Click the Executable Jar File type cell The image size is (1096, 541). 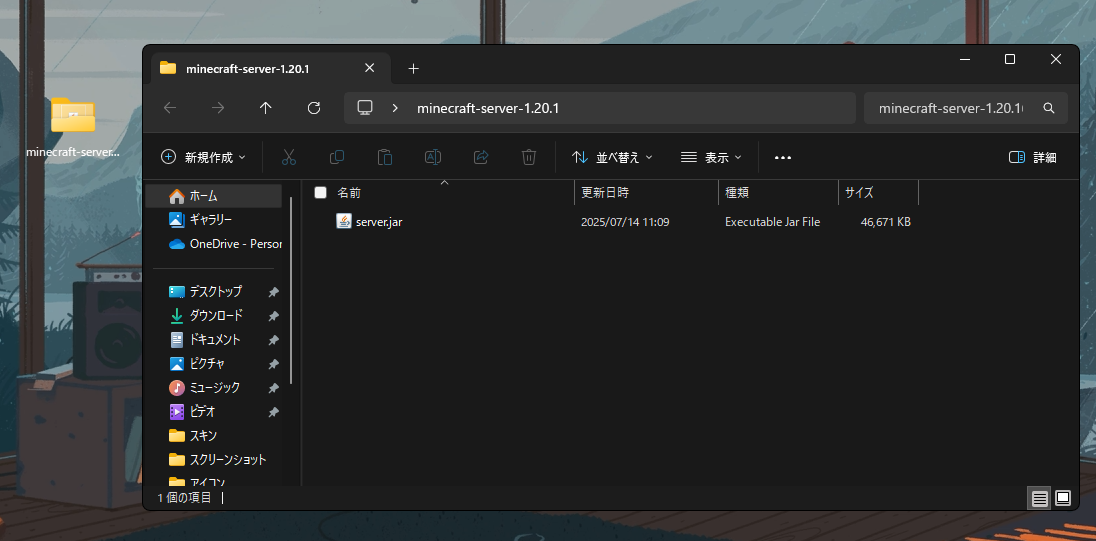tap(772, 222)
